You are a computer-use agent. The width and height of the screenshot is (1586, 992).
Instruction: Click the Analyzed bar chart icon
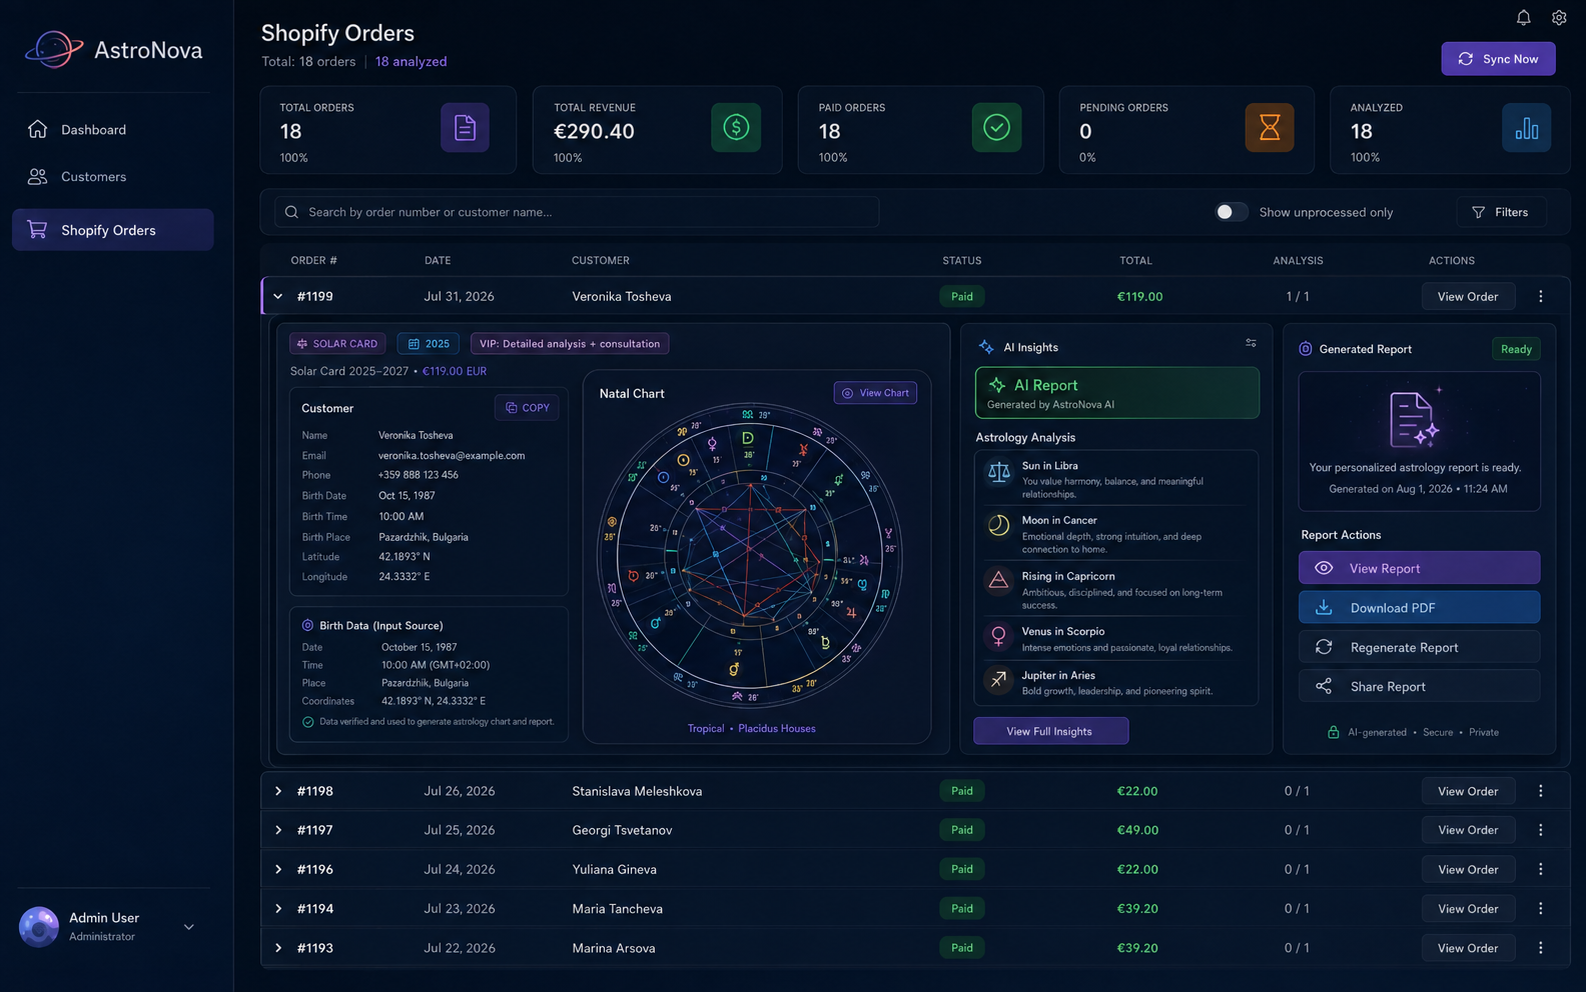pyautogui.click(x=1526, y=128)
